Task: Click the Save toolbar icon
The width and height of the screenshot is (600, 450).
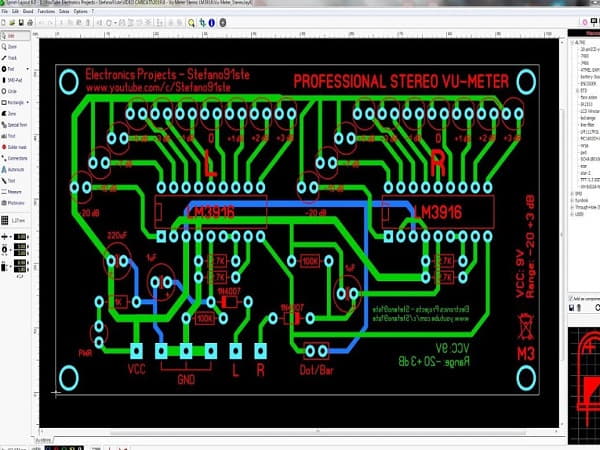Action: point(21,23)
